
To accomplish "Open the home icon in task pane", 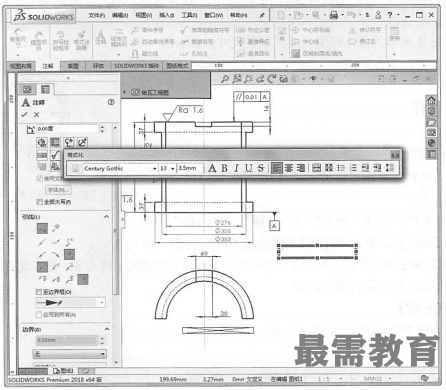I will 431,100.
